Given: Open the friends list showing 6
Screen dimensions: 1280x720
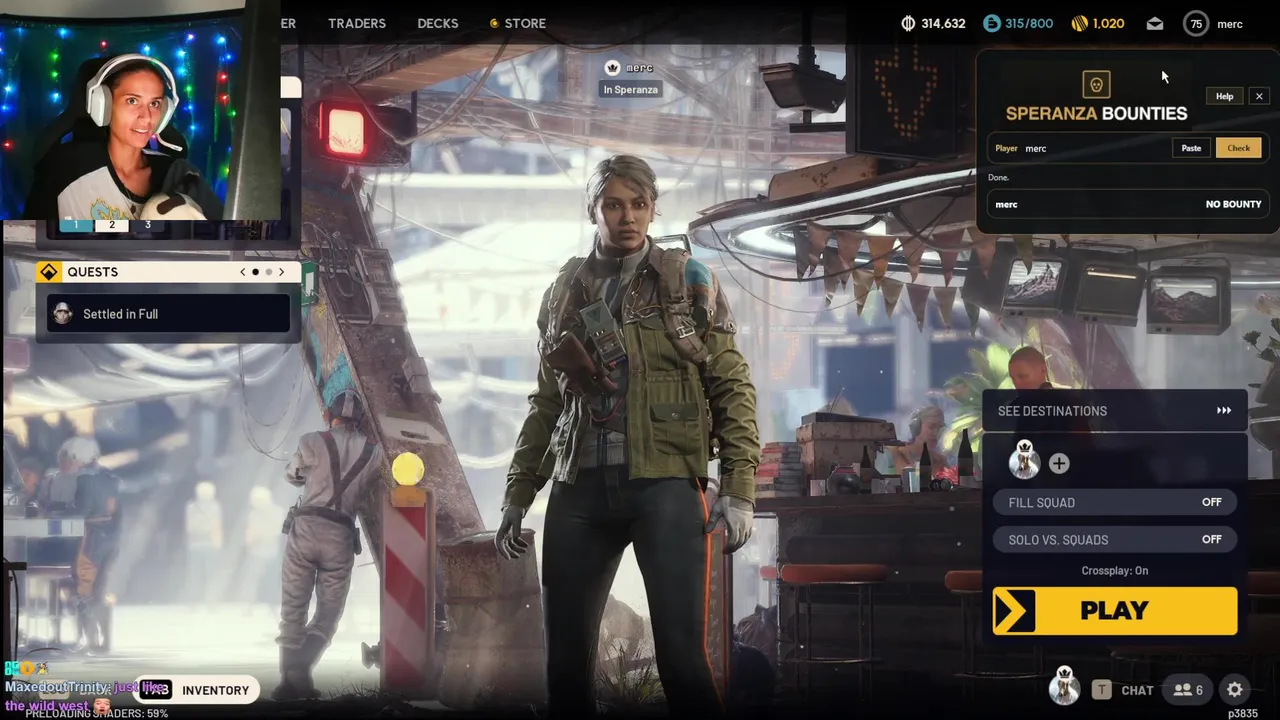Looking at the screenshot, I should 1188,690.
